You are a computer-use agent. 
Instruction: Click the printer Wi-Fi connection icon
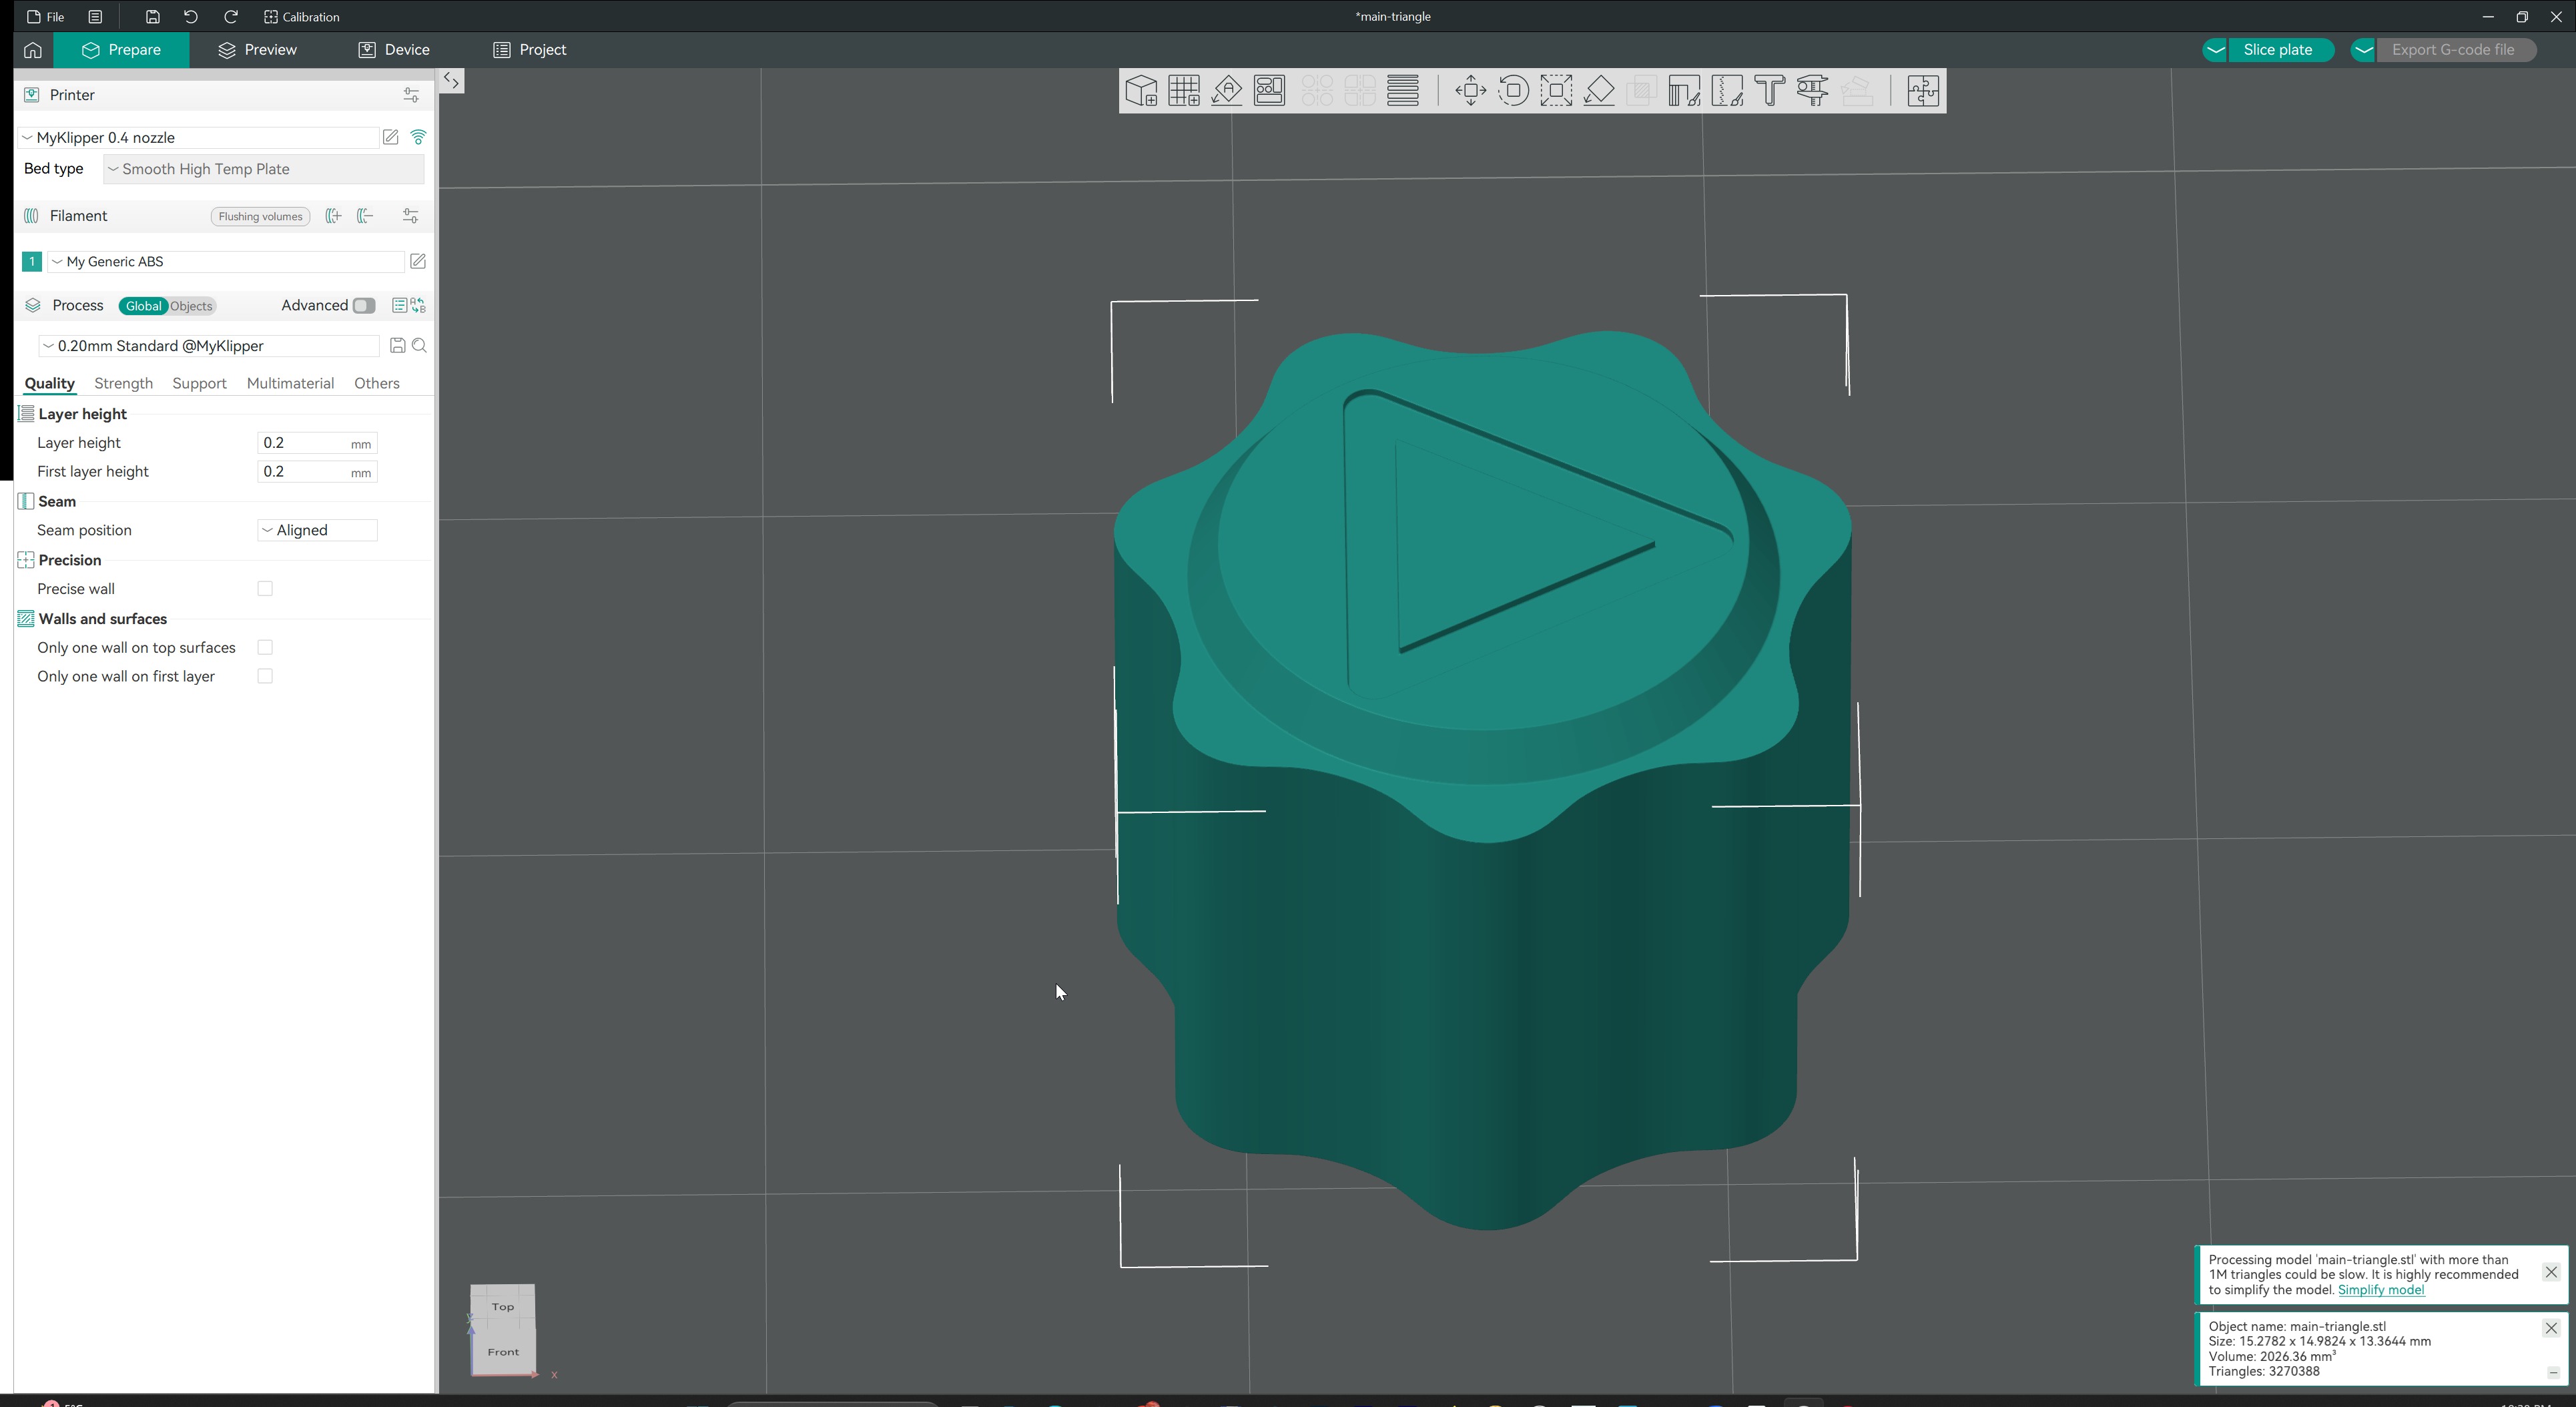(x=419, y=137)
